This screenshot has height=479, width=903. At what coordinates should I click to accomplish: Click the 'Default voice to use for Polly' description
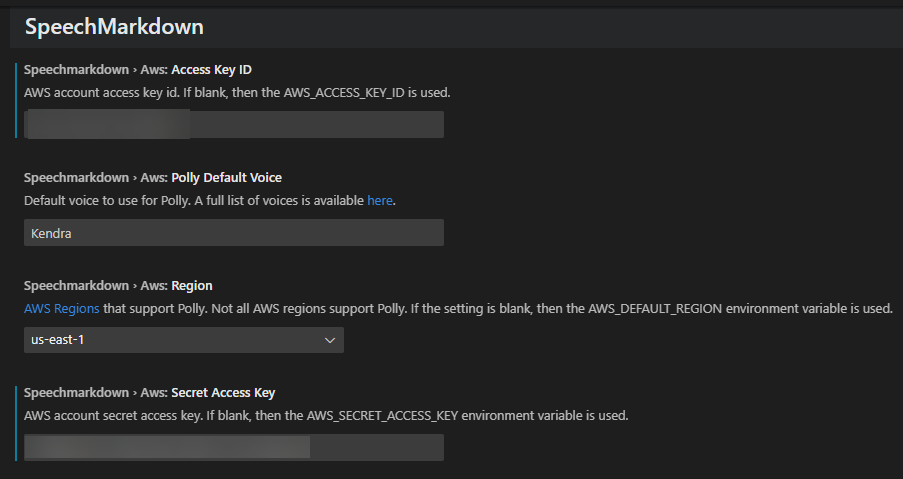pyautogui.click(x=210, y=200)
